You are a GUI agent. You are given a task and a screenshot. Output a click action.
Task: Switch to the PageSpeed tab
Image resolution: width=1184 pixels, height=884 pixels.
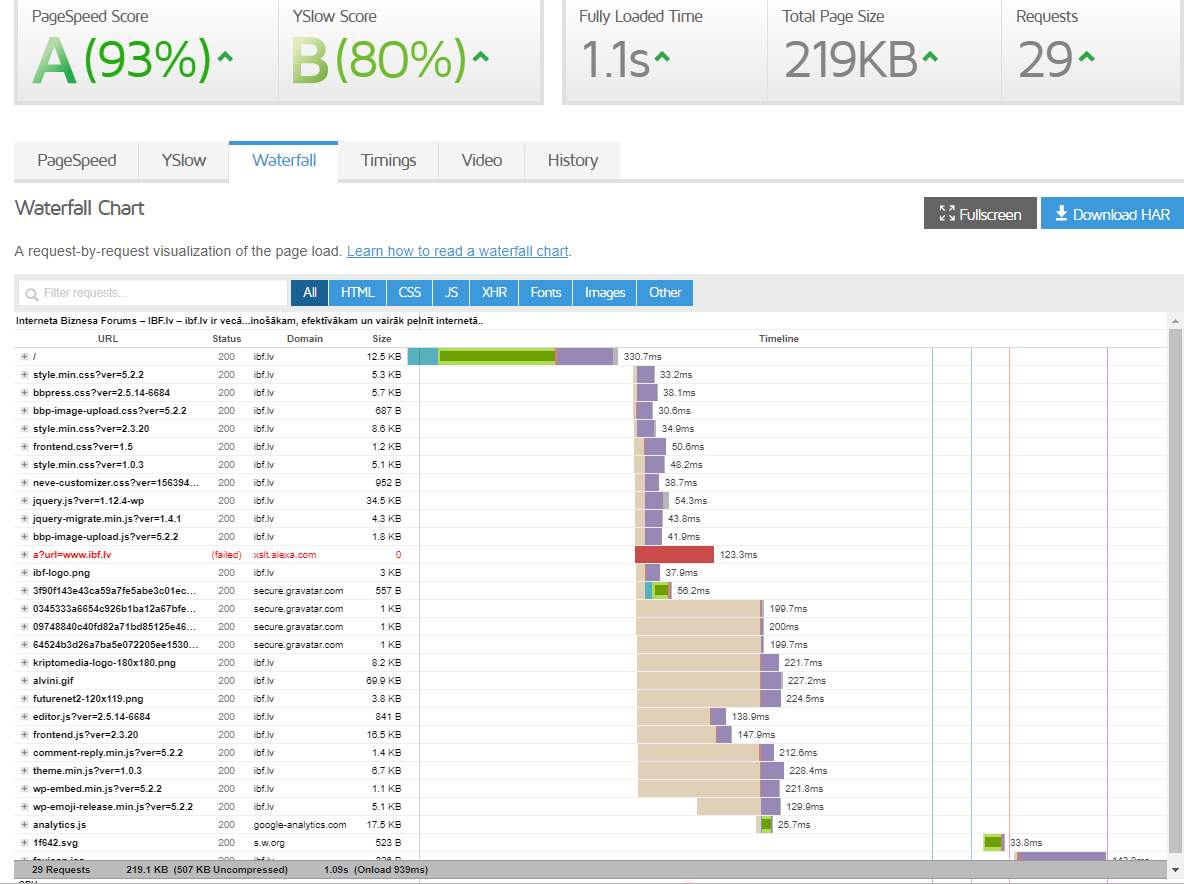[77, 160]
